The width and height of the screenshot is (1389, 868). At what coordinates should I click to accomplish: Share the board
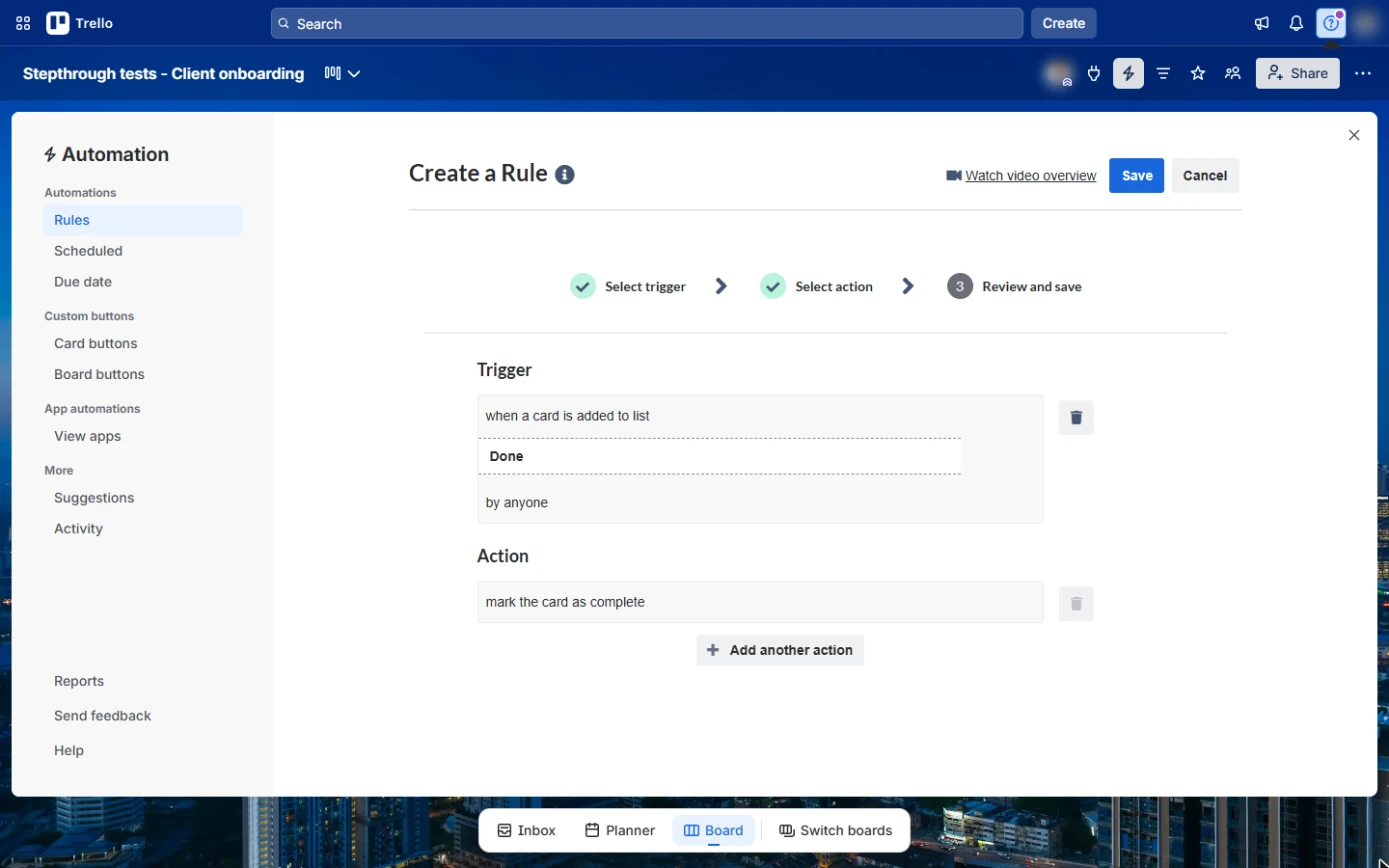[1297, 73]
